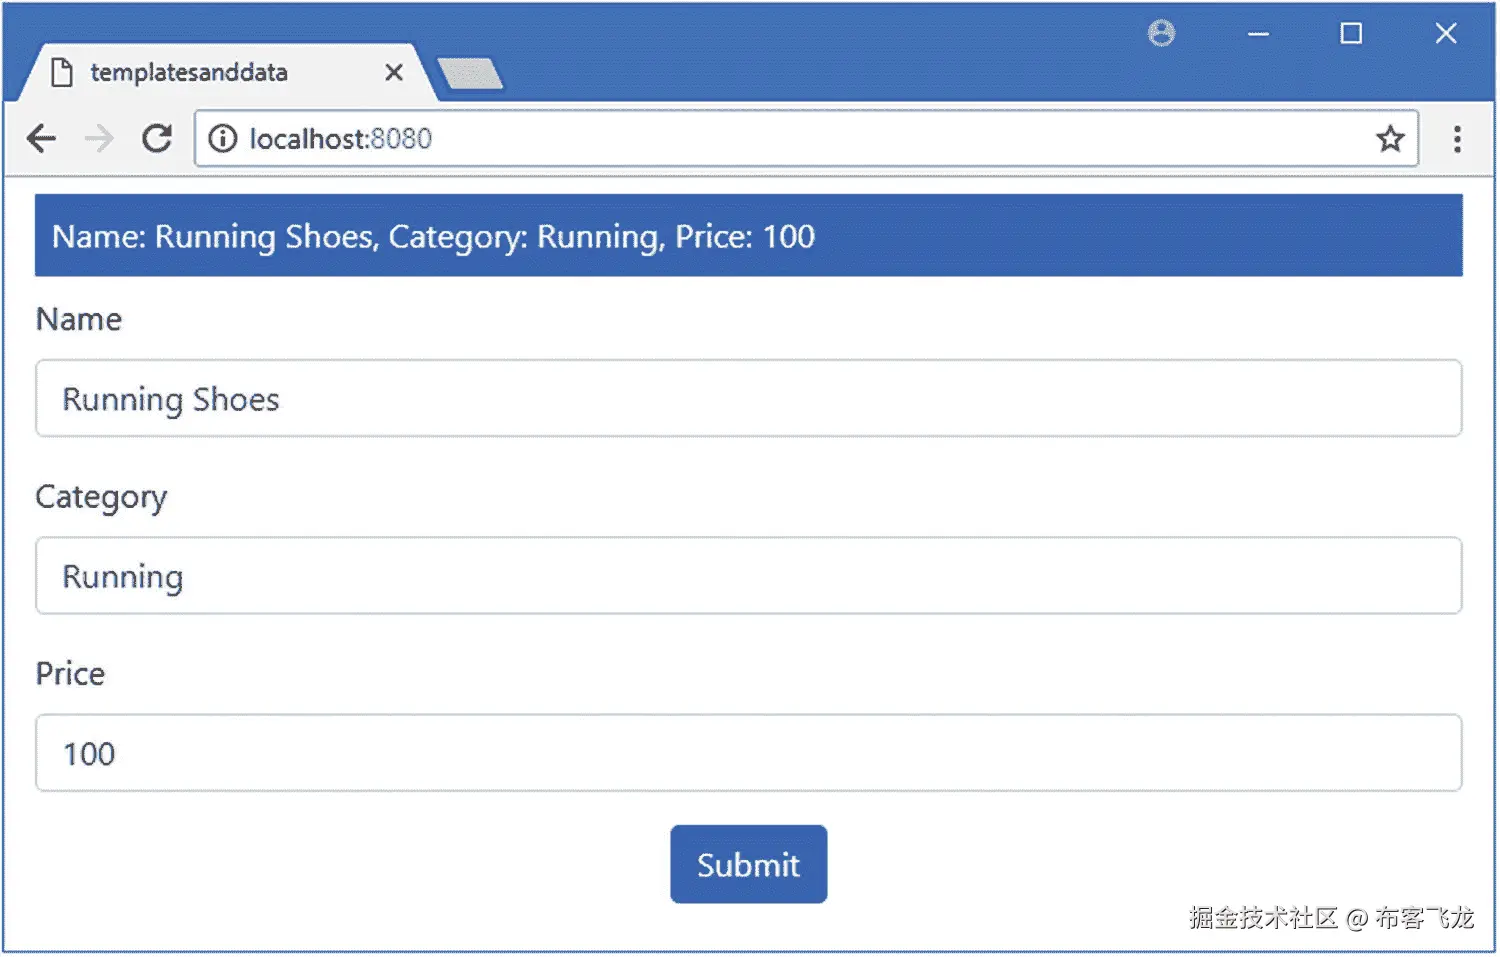The height and width of the screenshot is (957, 1500).
Task: Maximize the browser window
Action: [1350, 34]
